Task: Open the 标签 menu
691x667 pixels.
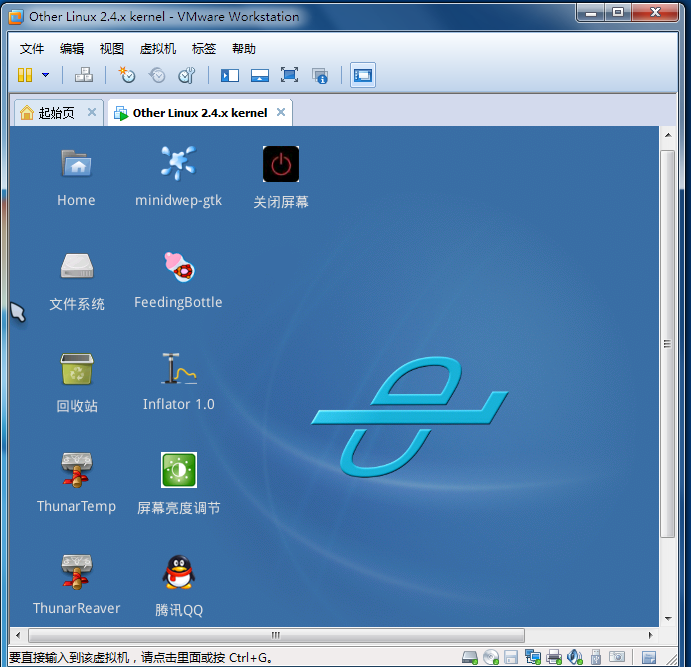Action: click(204, 48)
